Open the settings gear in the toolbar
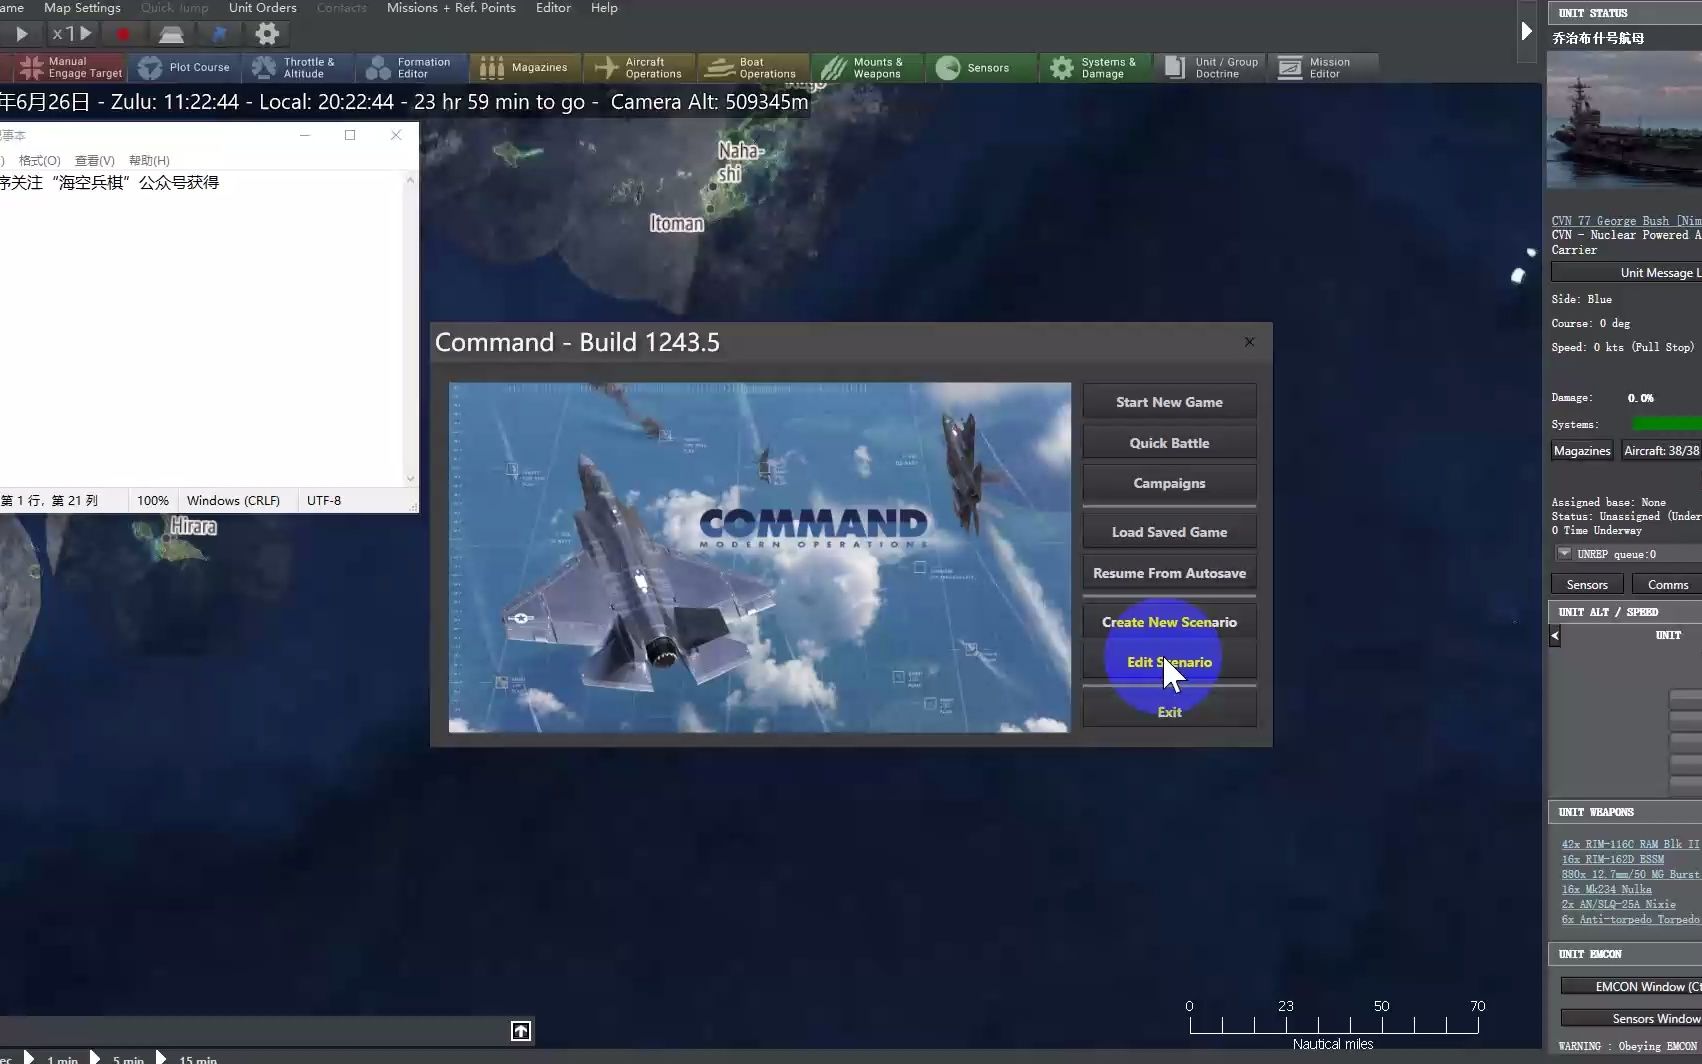This screenshot has width=1702, height=1064. (267, 34)
